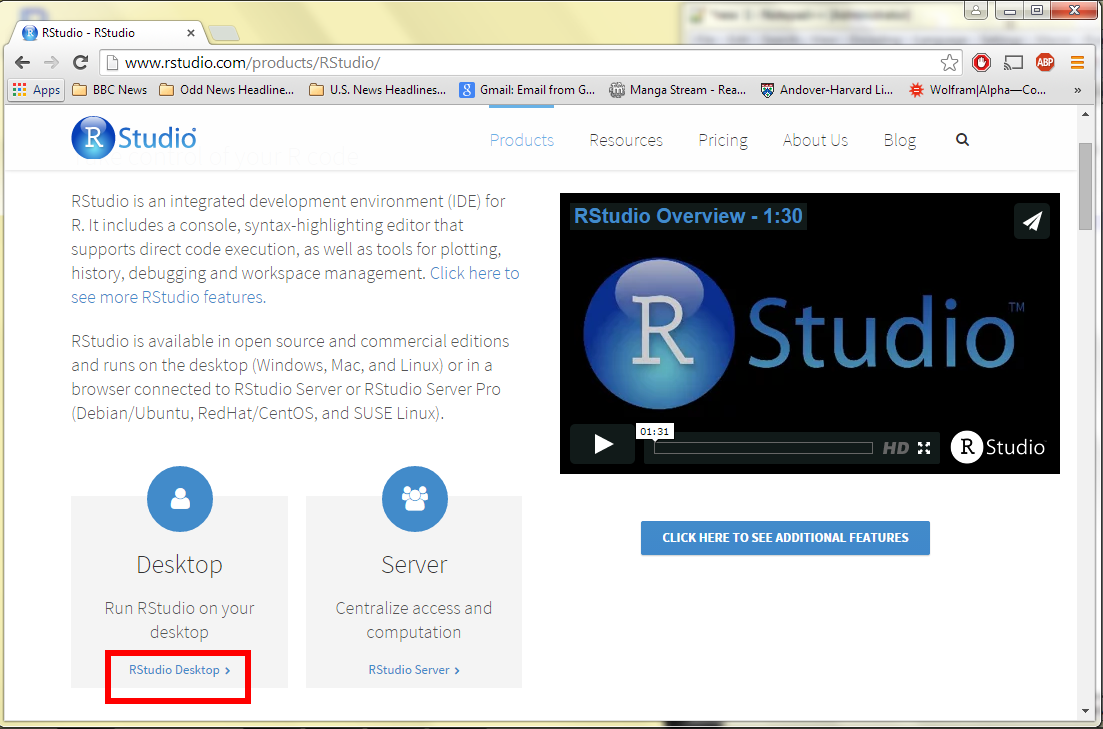The image size is (1103, 729).
Task: Bookmark this page with the star icon
Action: pos(949,63)
